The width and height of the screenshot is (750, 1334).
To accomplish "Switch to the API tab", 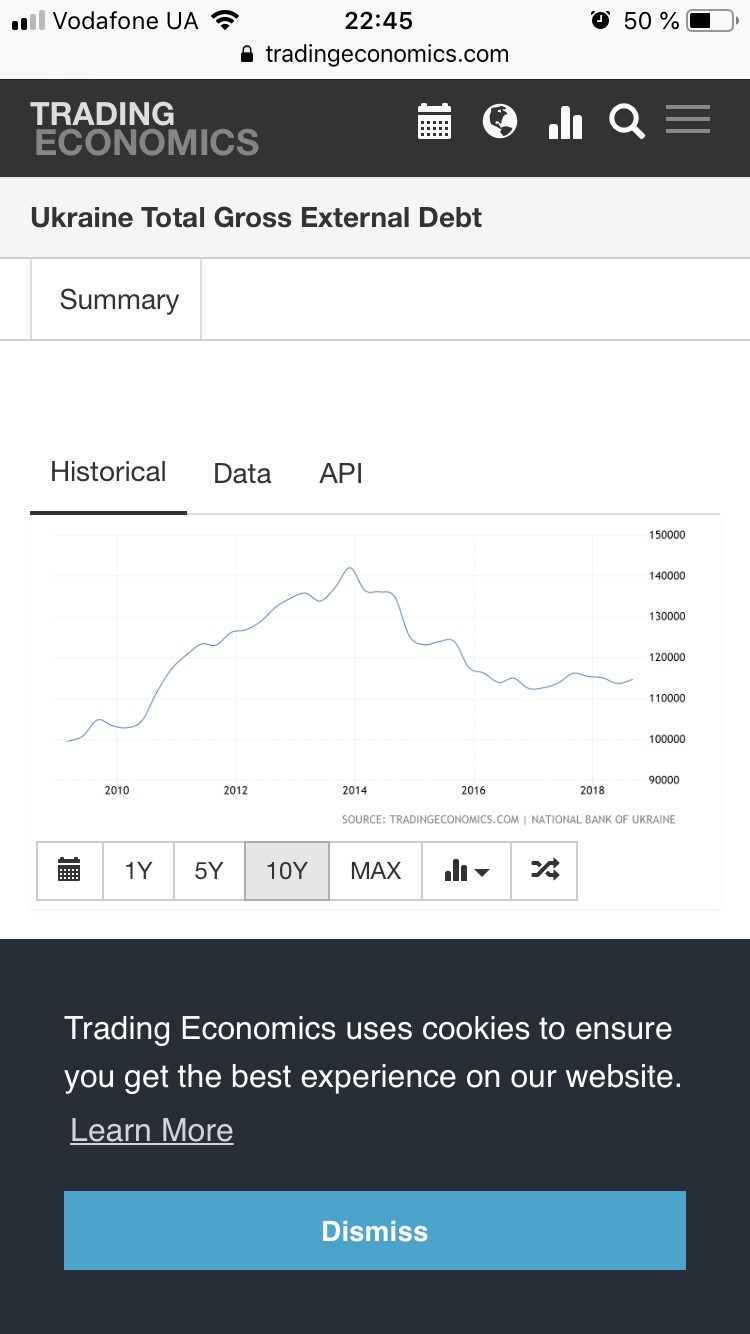I will [x=341, y=474].
